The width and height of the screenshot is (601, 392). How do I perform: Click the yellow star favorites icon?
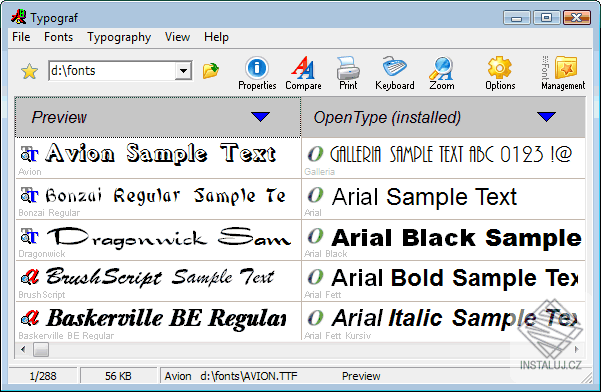coord(30,71)
